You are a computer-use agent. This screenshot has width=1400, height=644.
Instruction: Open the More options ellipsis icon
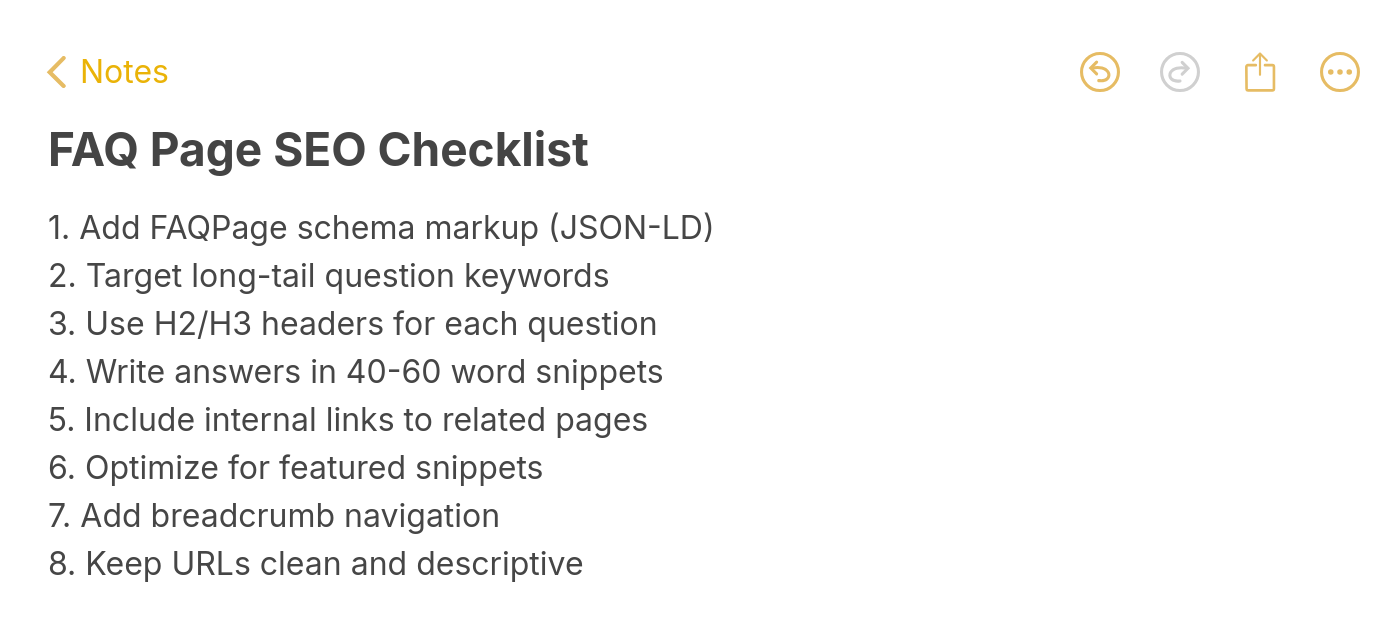point(1339,71)
